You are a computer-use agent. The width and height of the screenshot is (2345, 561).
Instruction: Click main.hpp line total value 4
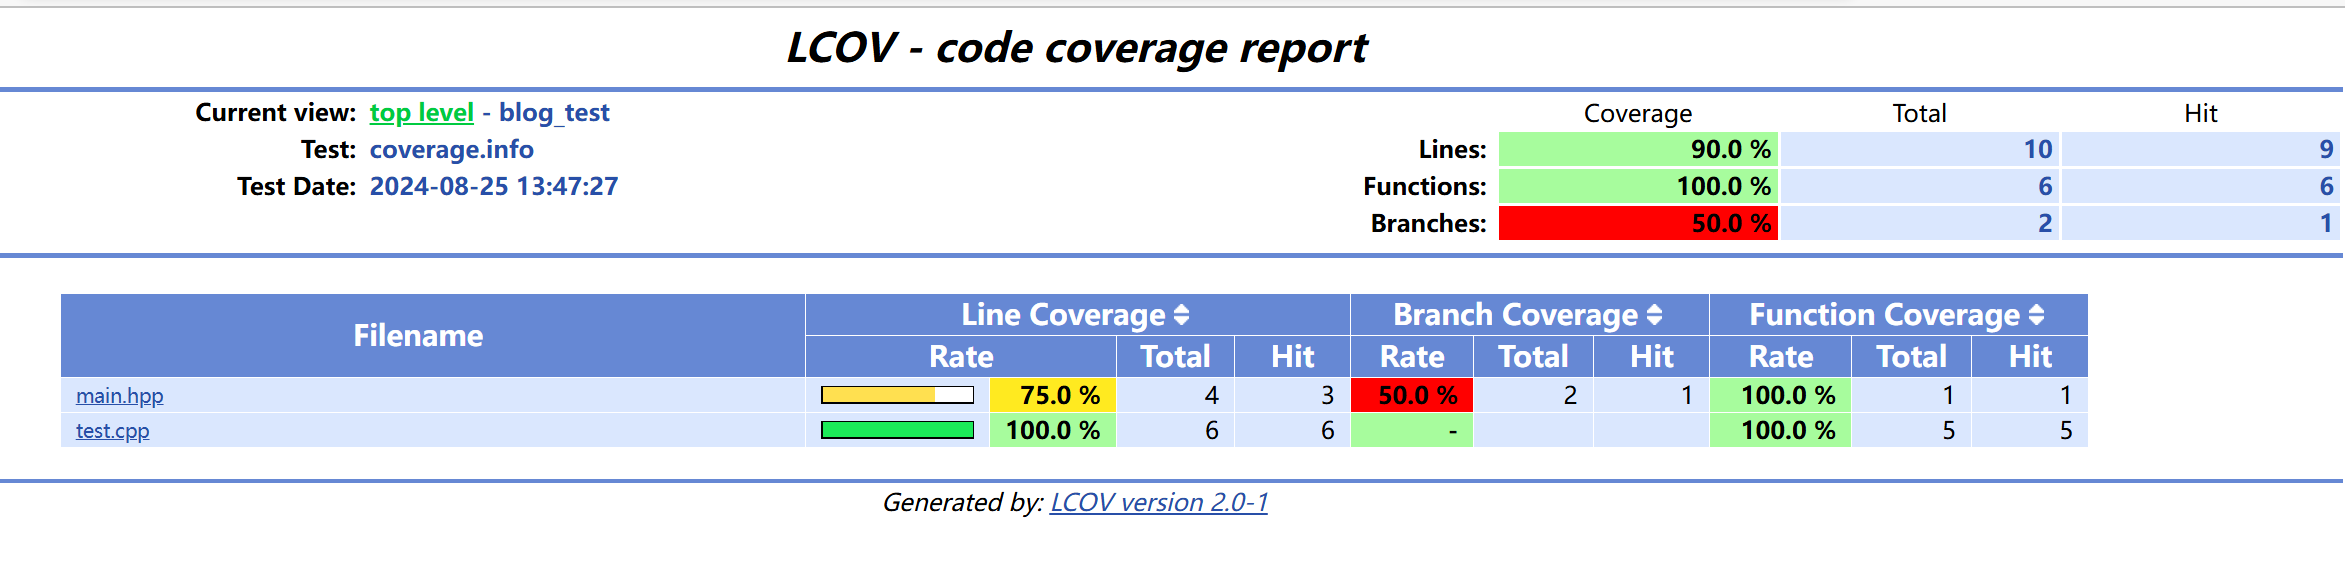1211,395
